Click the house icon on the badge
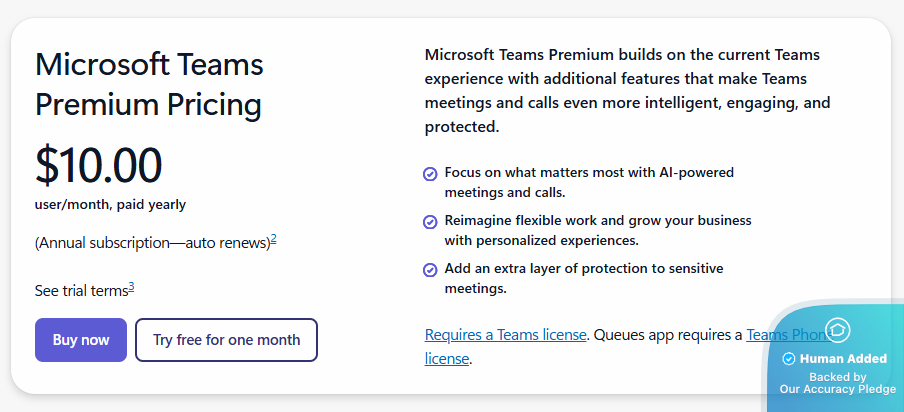The image size is (904, 412). click(838, 330)
